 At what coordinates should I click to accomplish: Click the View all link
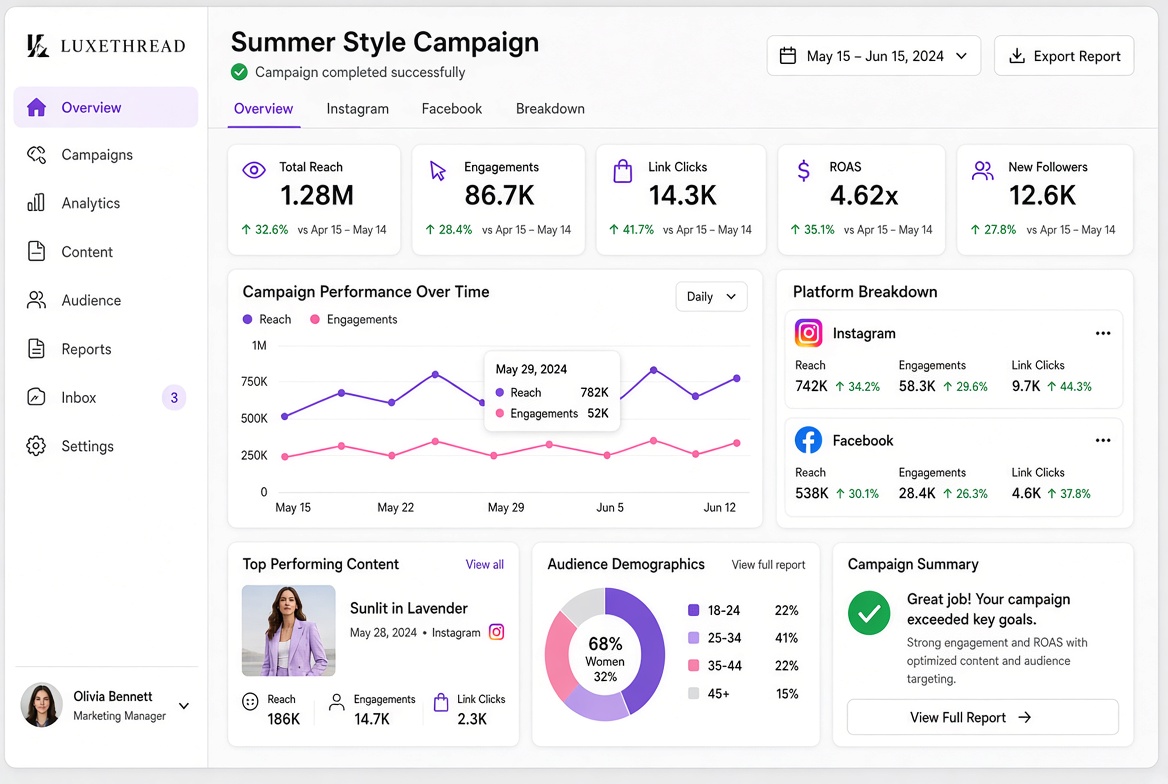484,564
